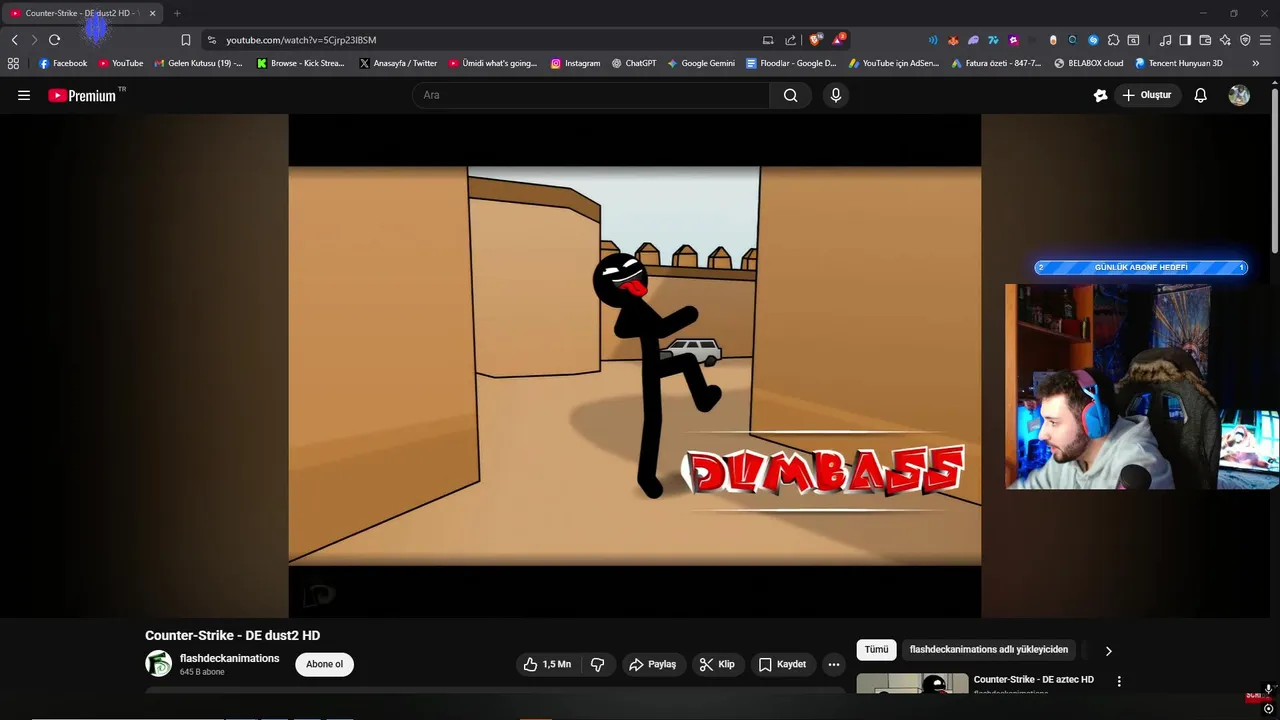
Task: Open YouTube notifications bell
Action: tap(1201, 95)
